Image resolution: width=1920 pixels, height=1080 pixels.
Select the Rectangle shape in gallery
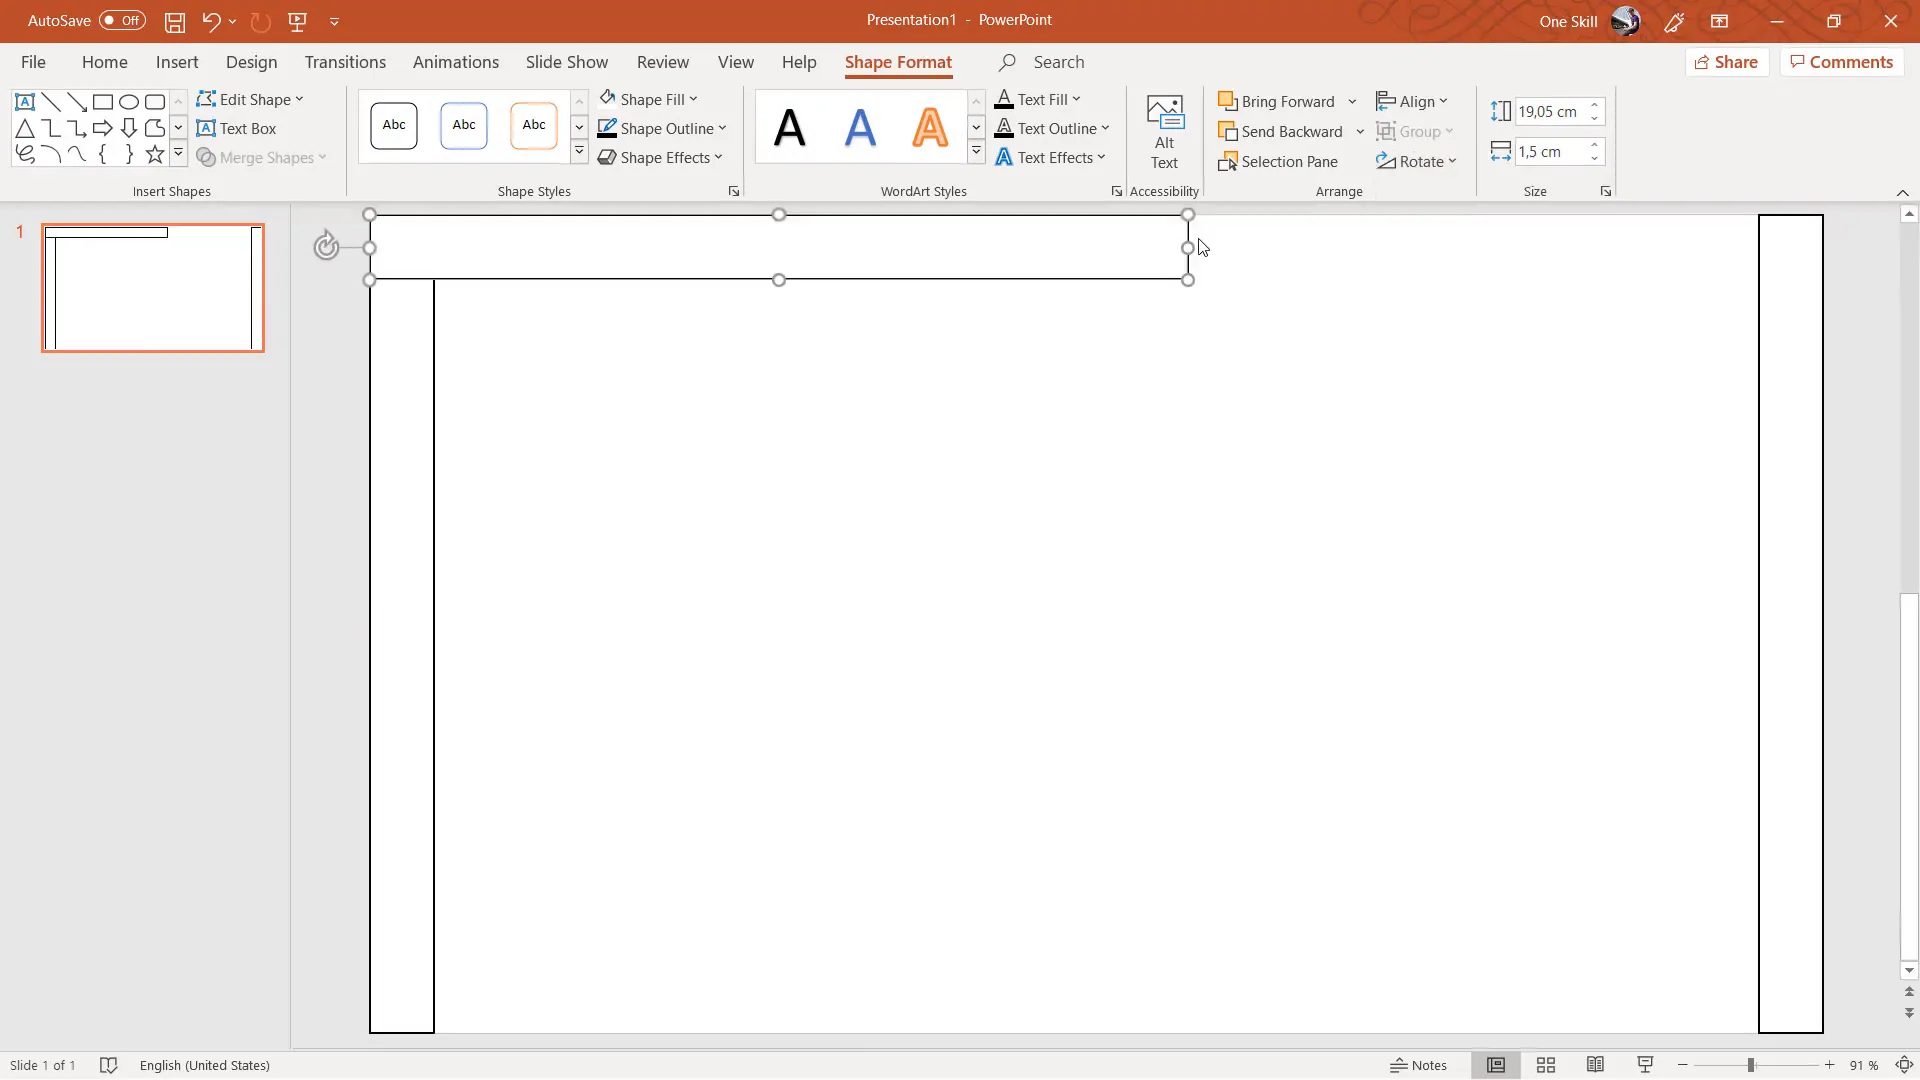point(103,102)
